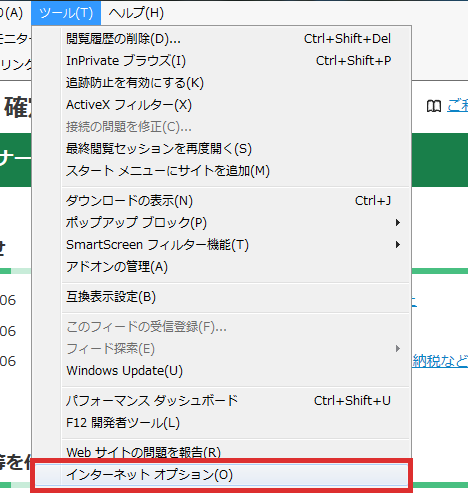Click greyed 接続の問題を修正(C)... entry

[222, 127]
